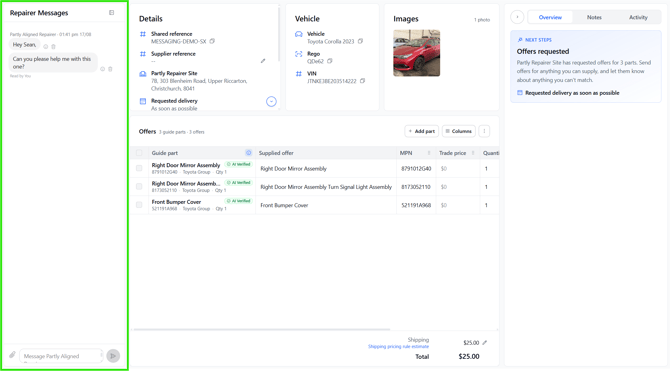
Task: Delete the 'Can you please help' message
Action: pyautogui.click(x=110, y=69)
